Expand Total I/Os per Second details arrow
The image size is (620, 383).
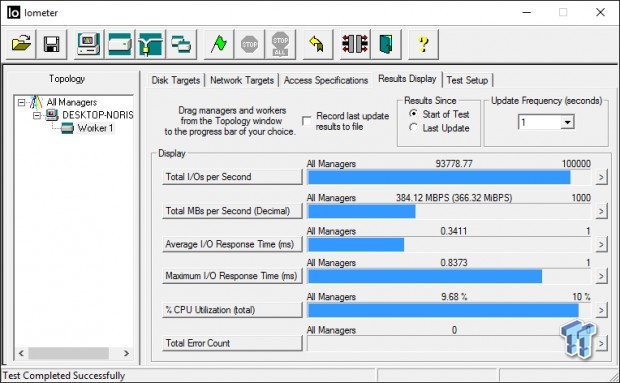601,177
